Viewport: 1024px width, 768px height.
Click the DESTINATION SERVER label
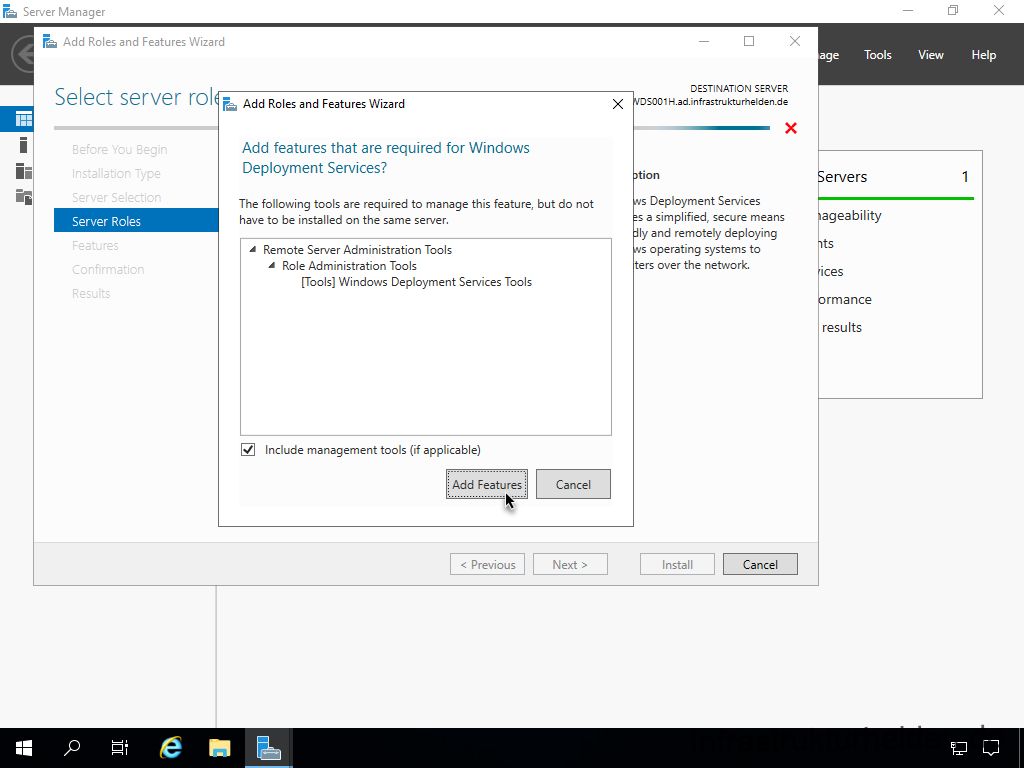[739, 88]
